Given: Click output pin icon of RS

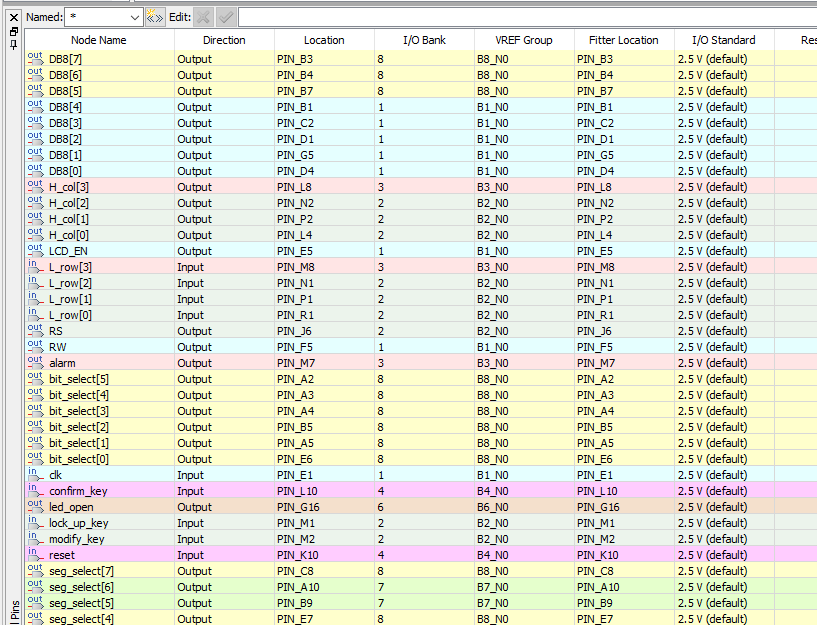Looking at the screenshot, I should pos(35,330).
